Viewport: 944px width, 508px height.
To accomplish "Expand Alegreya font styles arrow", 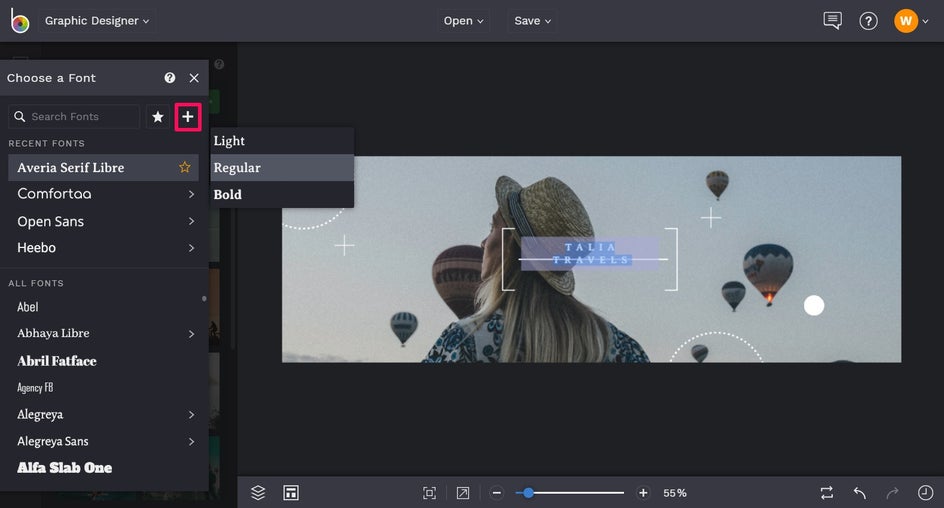I will point(191,414).
